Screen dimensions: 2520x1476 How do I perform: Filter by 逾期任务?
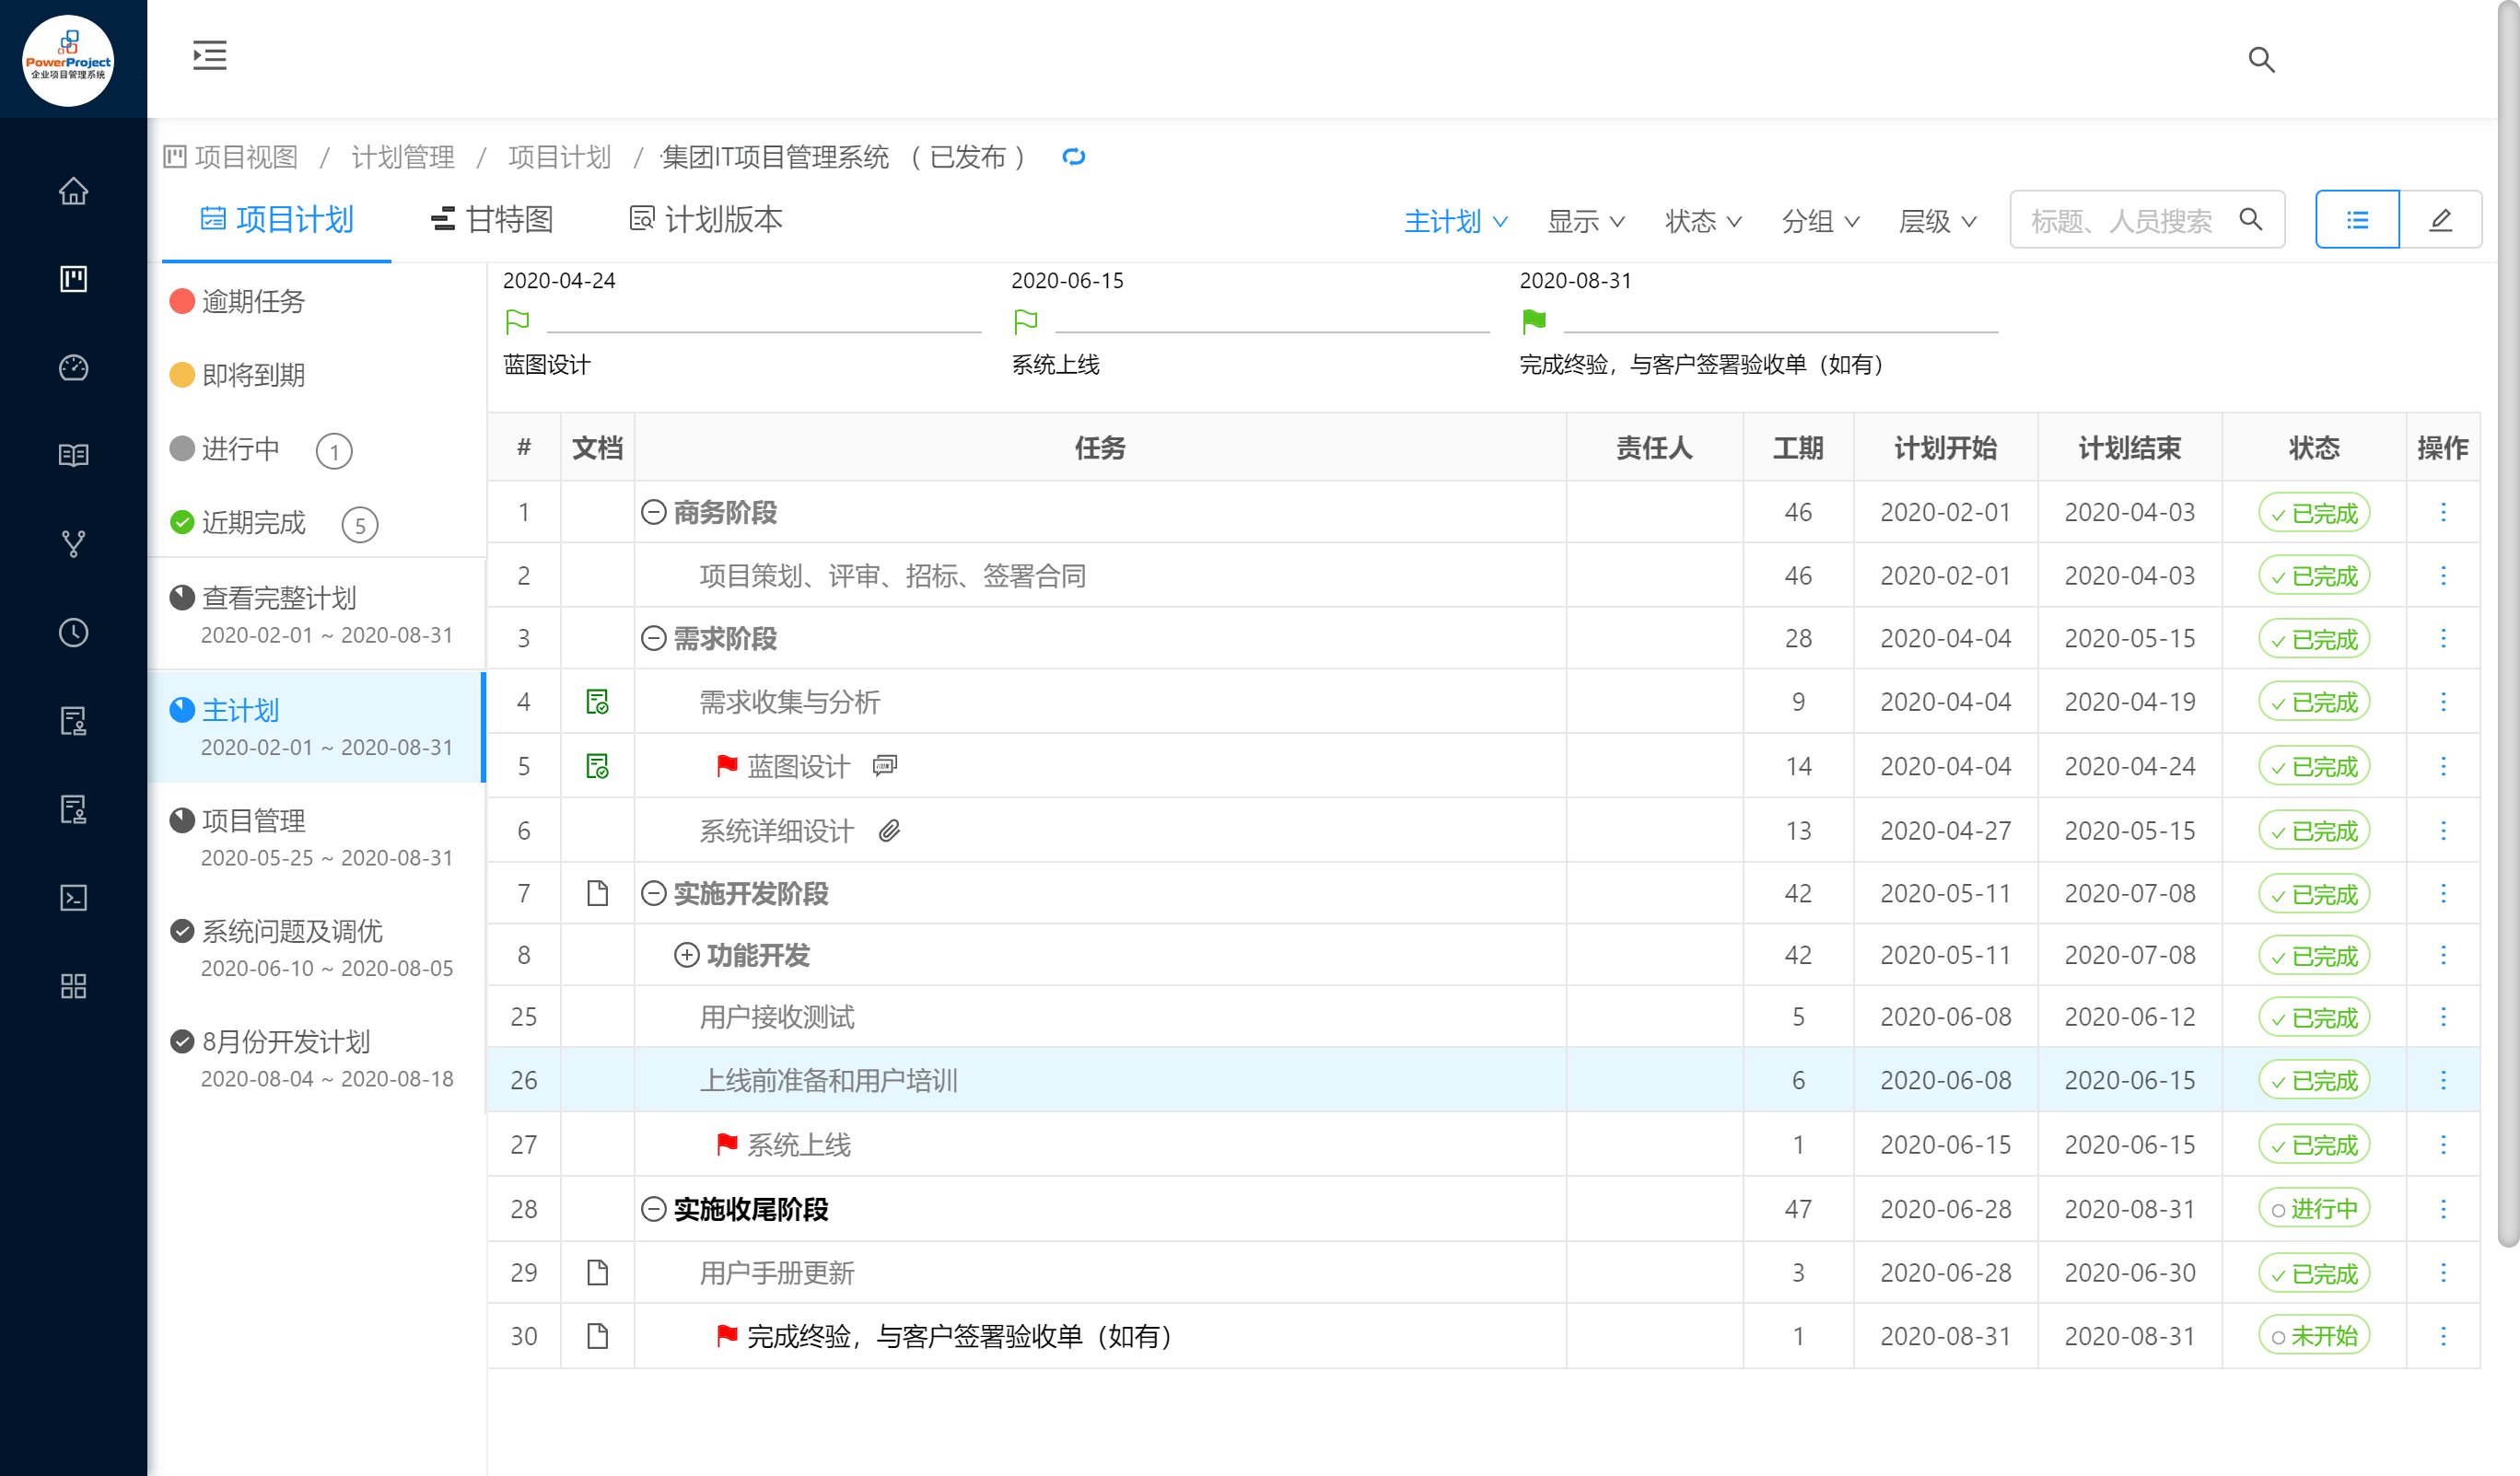[238, 301]
